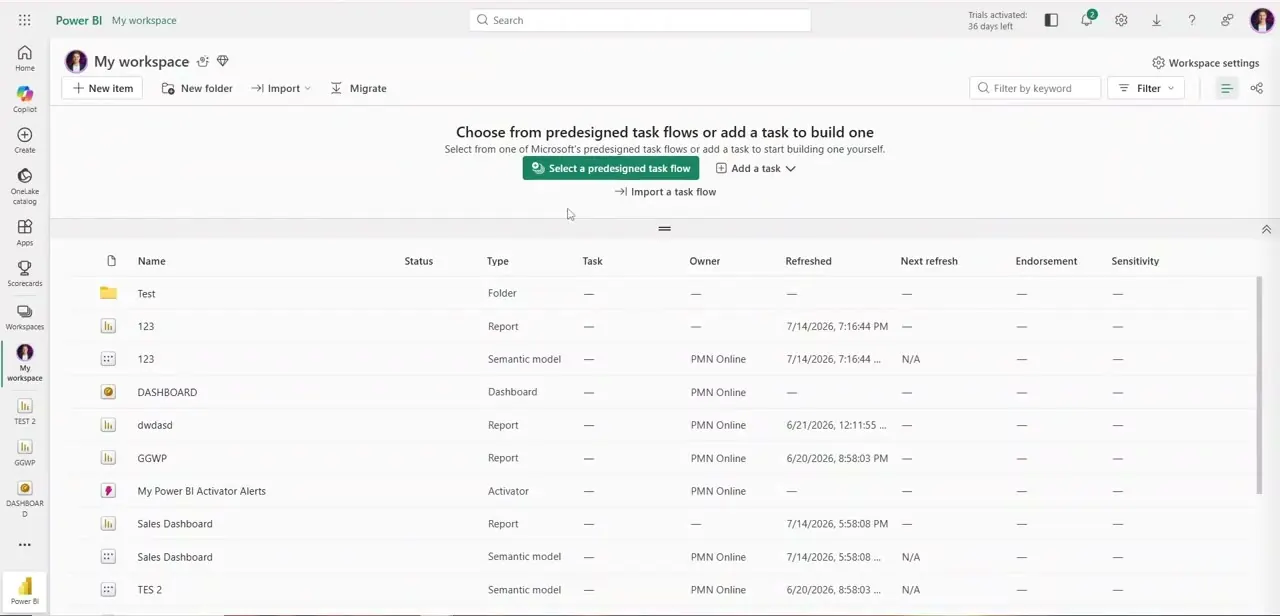Focus the top Search box
The image size is (1280, 616).
click(640, 20)
